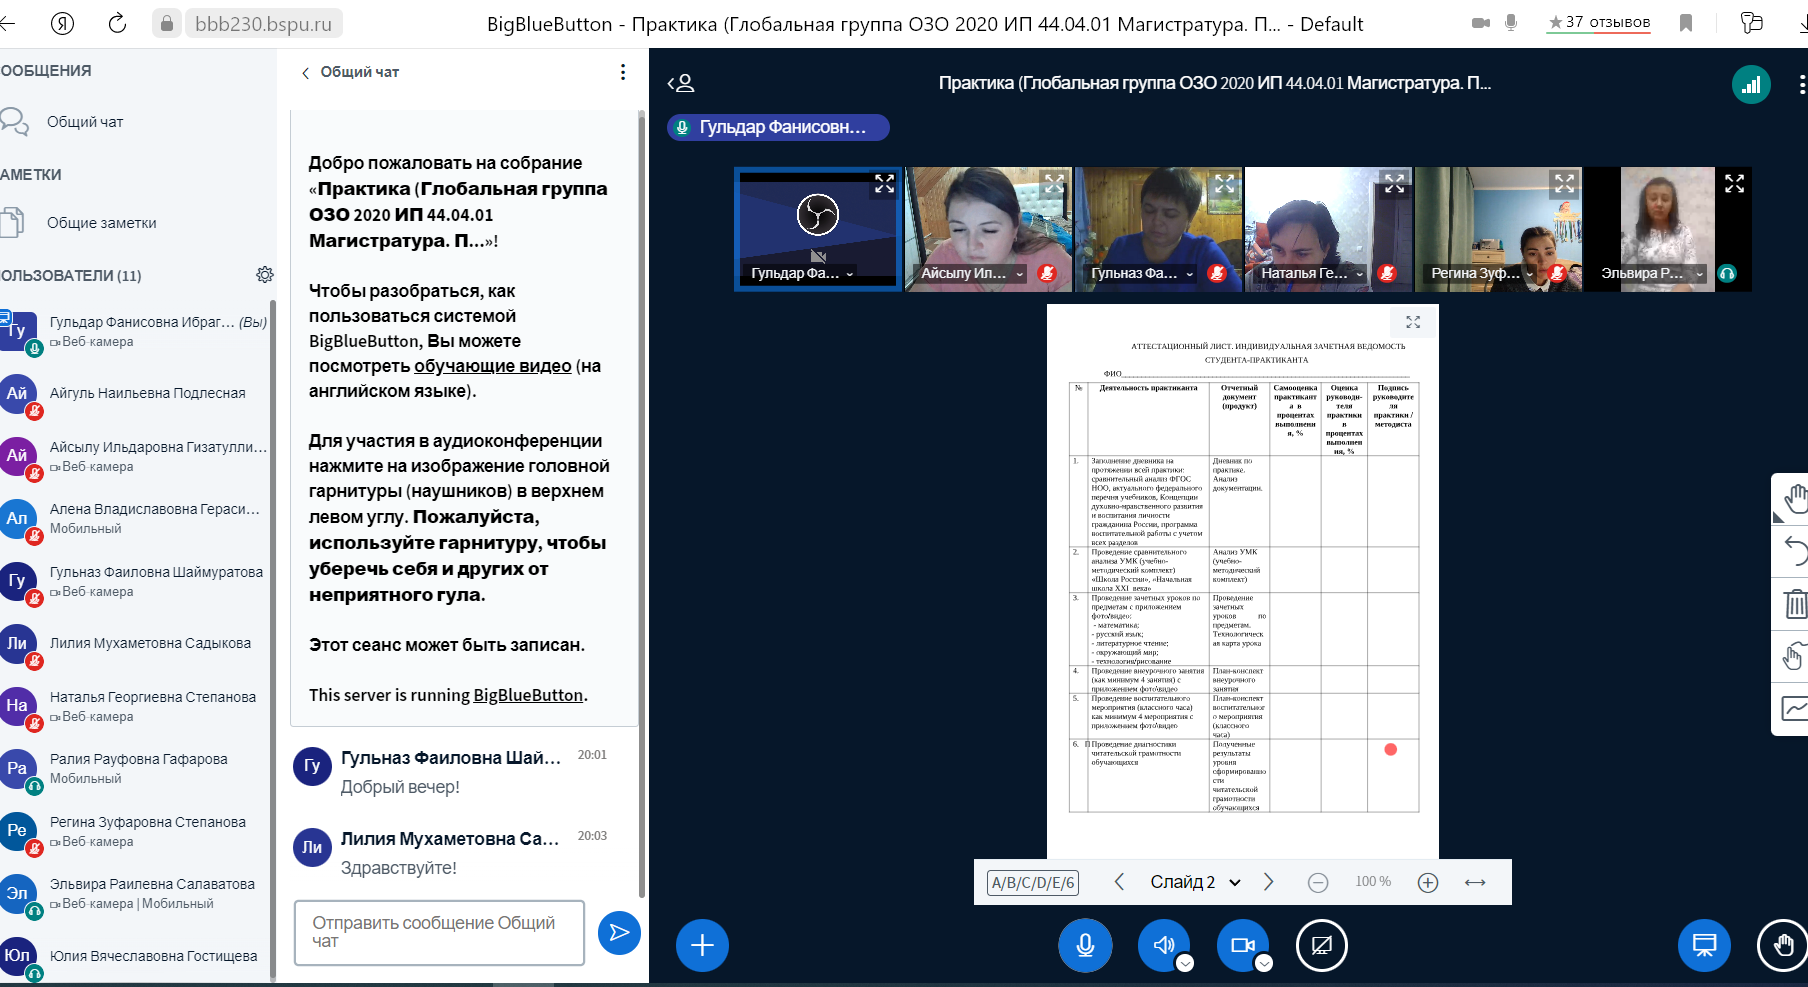Expand the audio device options chevron

(x=1185, y=963)
